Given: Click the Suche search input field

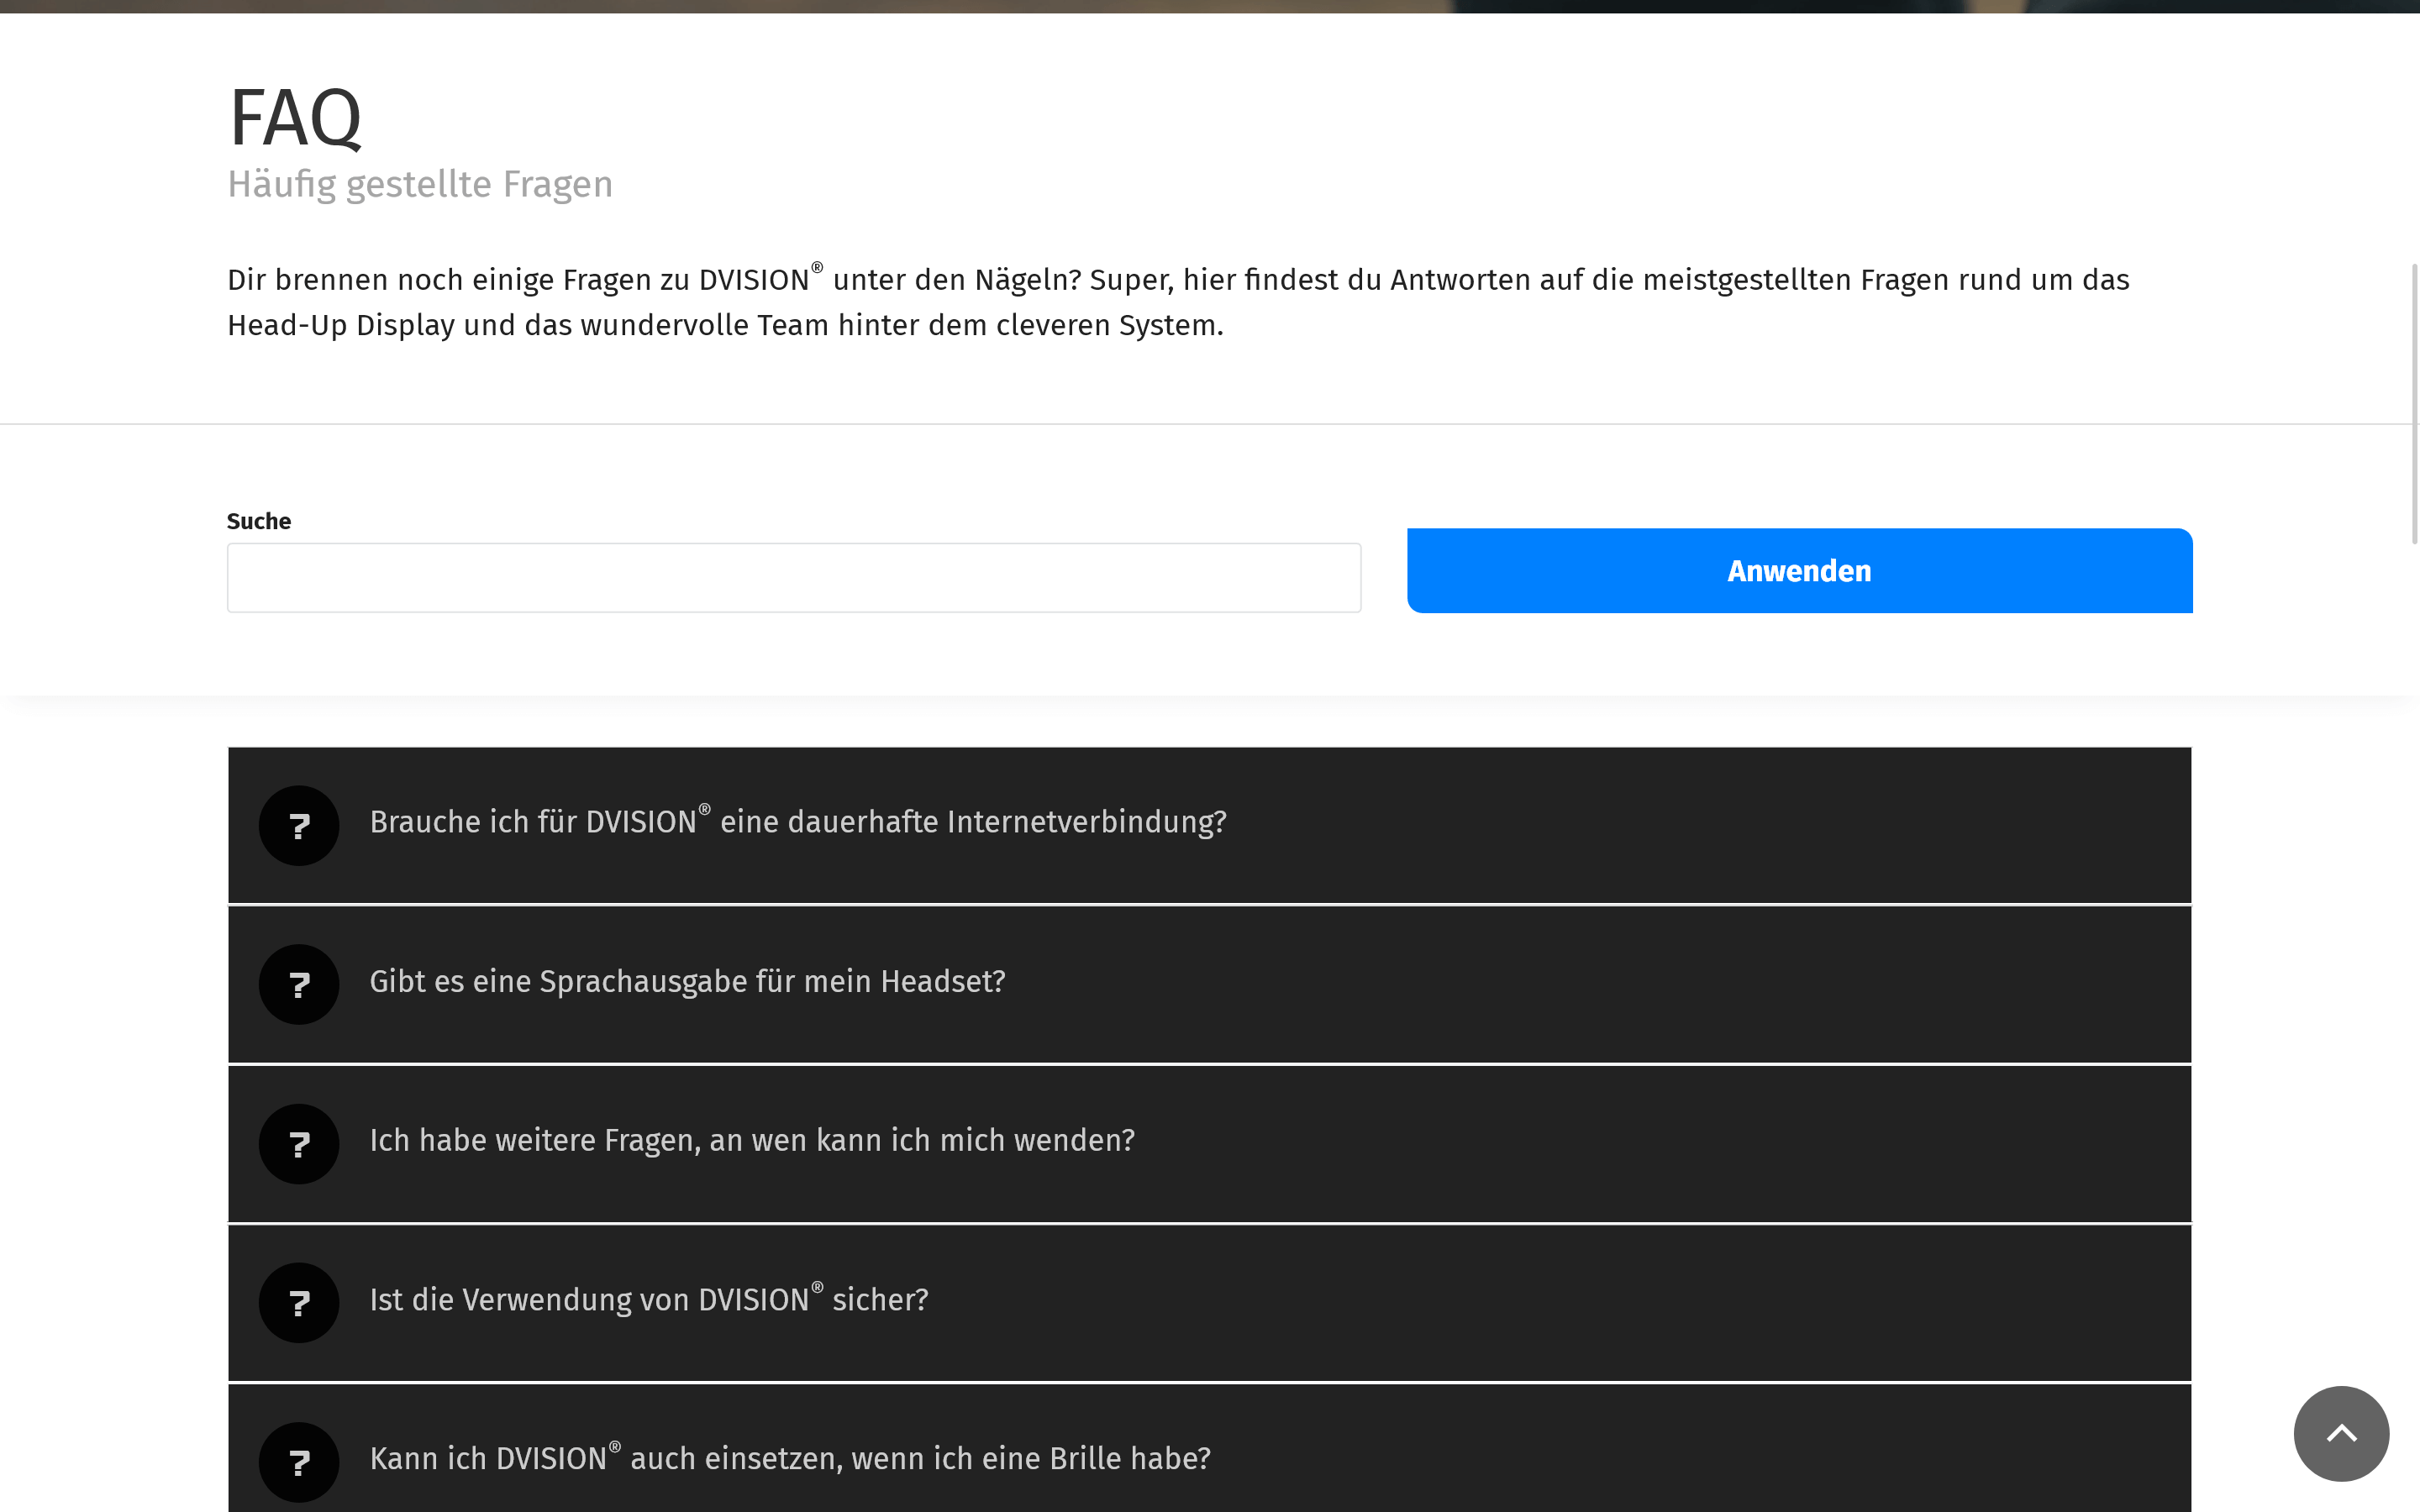Looking at the screenshot, I should click(794, 578).
